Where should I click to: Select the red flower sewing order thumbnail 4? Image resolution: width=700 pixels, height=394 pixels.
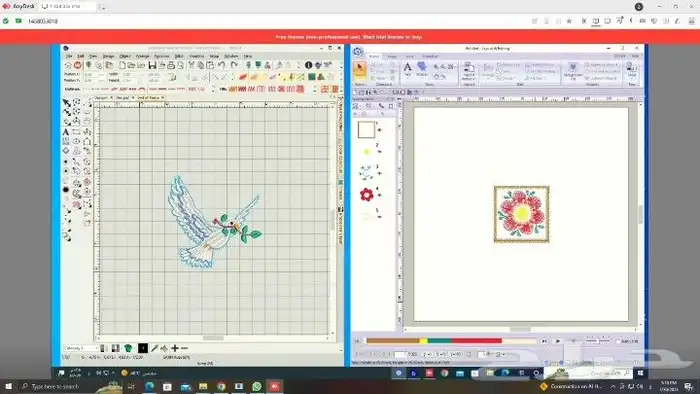pyautogui.click(x=366, y=195)
